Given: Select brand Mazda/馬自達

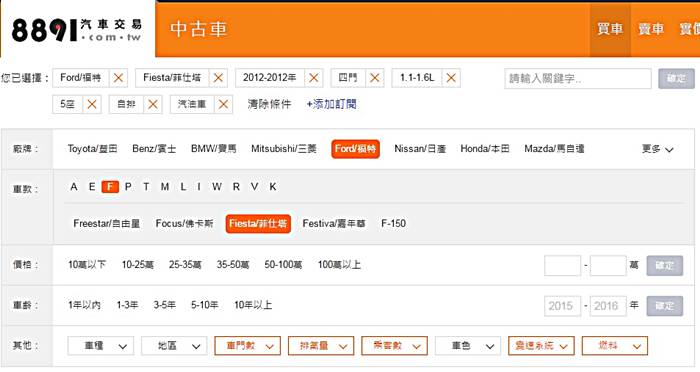Looking at the screenshot, I should 554,149.
